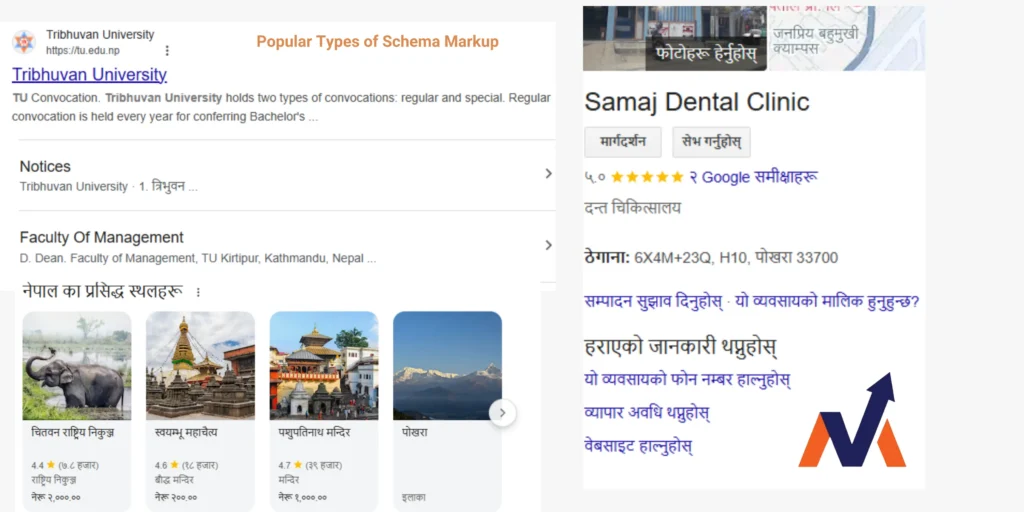Click the five-star rating of Samaj Dental Clinic

647,177
